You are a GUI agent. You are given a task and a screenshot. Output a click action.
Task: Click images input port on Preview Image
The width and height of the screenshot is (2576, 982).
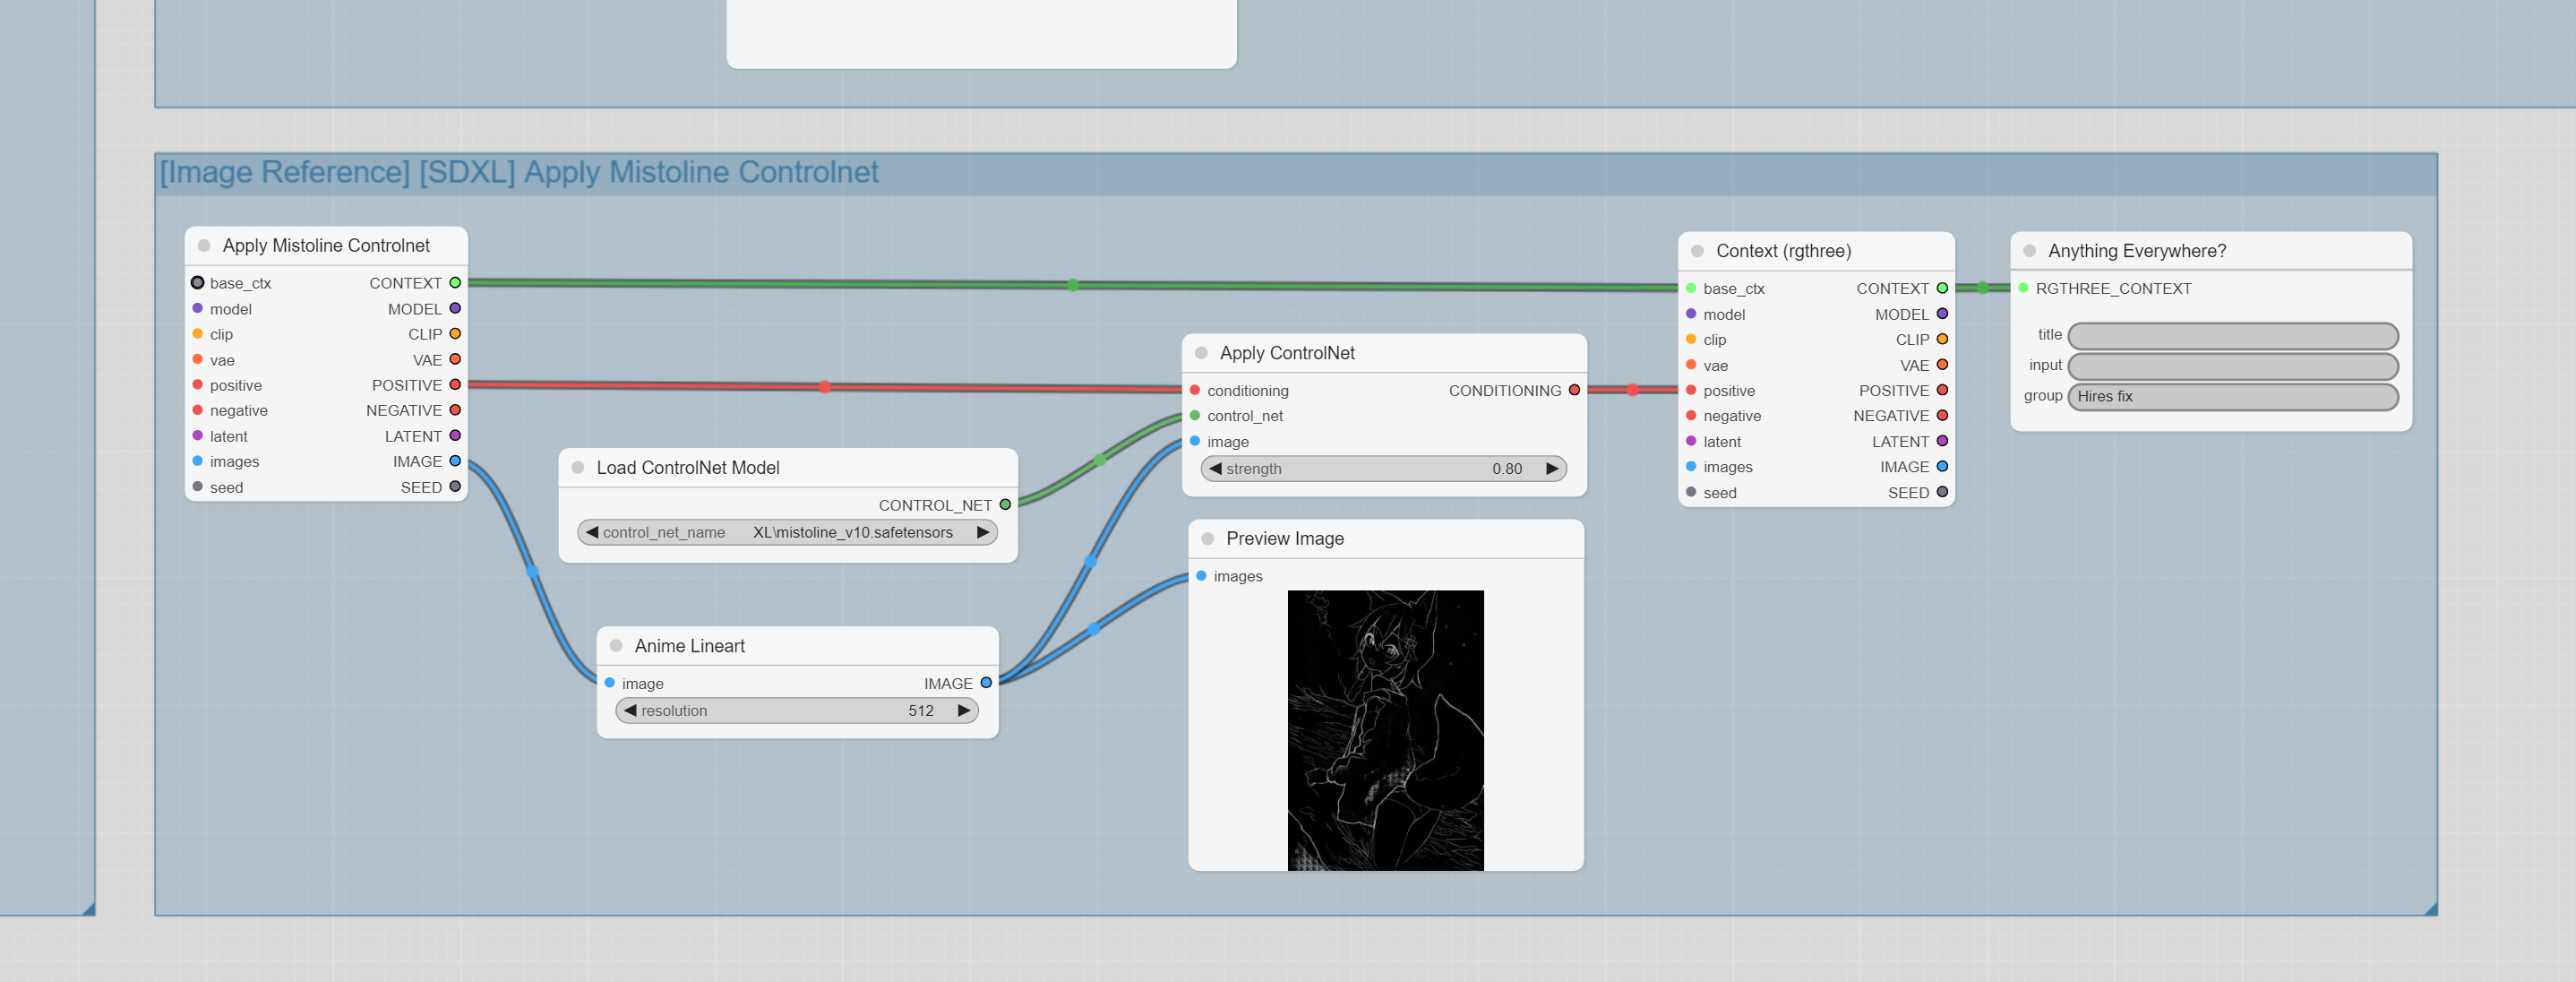tap(1201, 576)
